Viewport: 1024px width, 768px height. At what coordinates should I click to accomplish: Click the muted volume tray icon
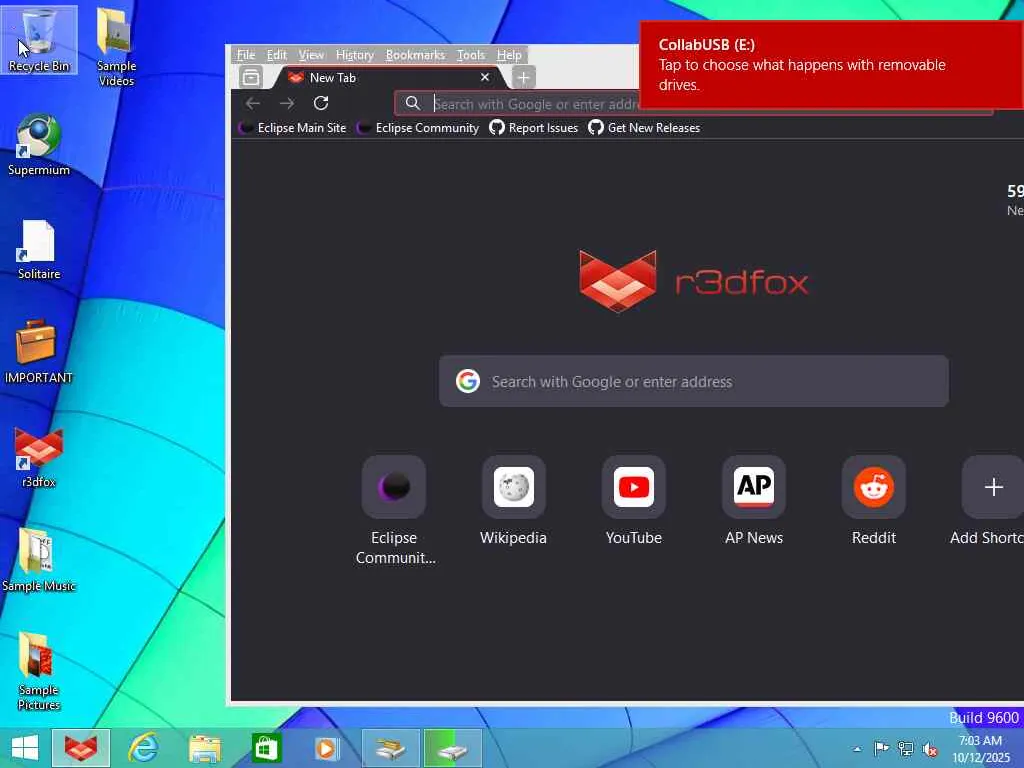930,749
